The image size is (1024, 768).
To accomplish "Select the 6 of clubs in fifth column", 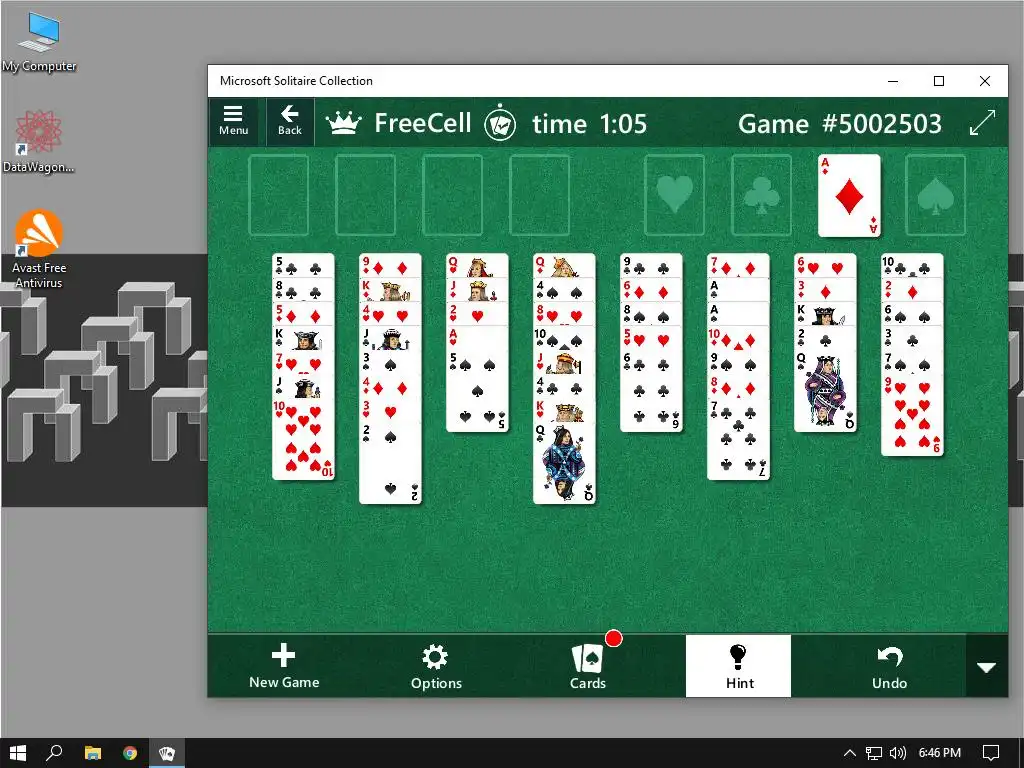I will click(651, 392).
